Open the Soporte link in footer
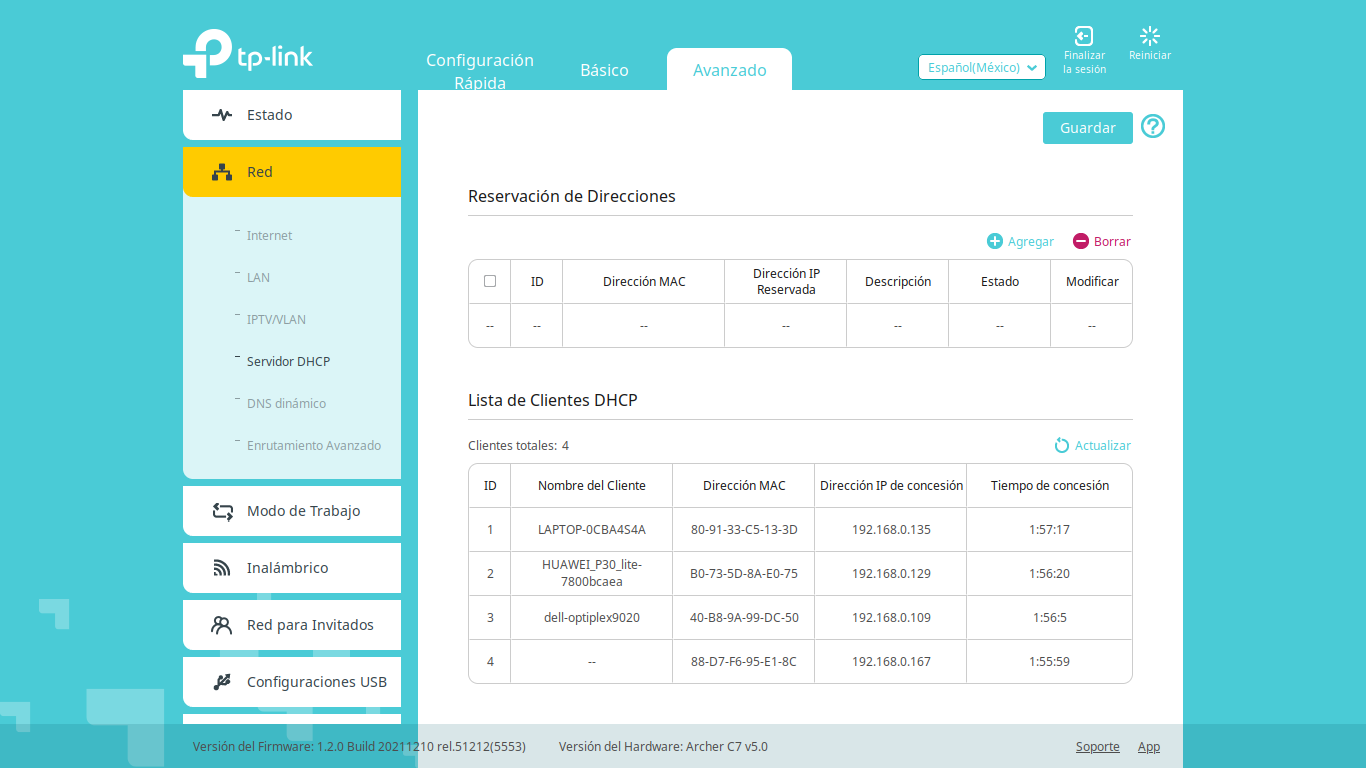 (x=1098, y=746)
